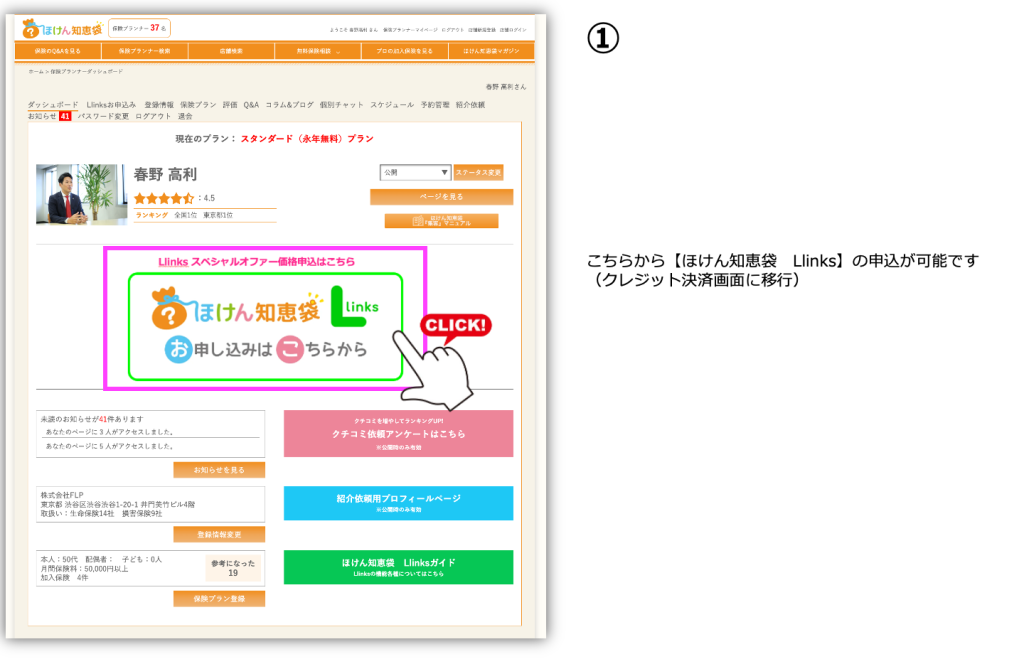Image resolution: width=1024 pixels, height=659 pixels.
Task: Open the 紹介依頼用プロフィールページ blue button
Action: coord(398,503)
